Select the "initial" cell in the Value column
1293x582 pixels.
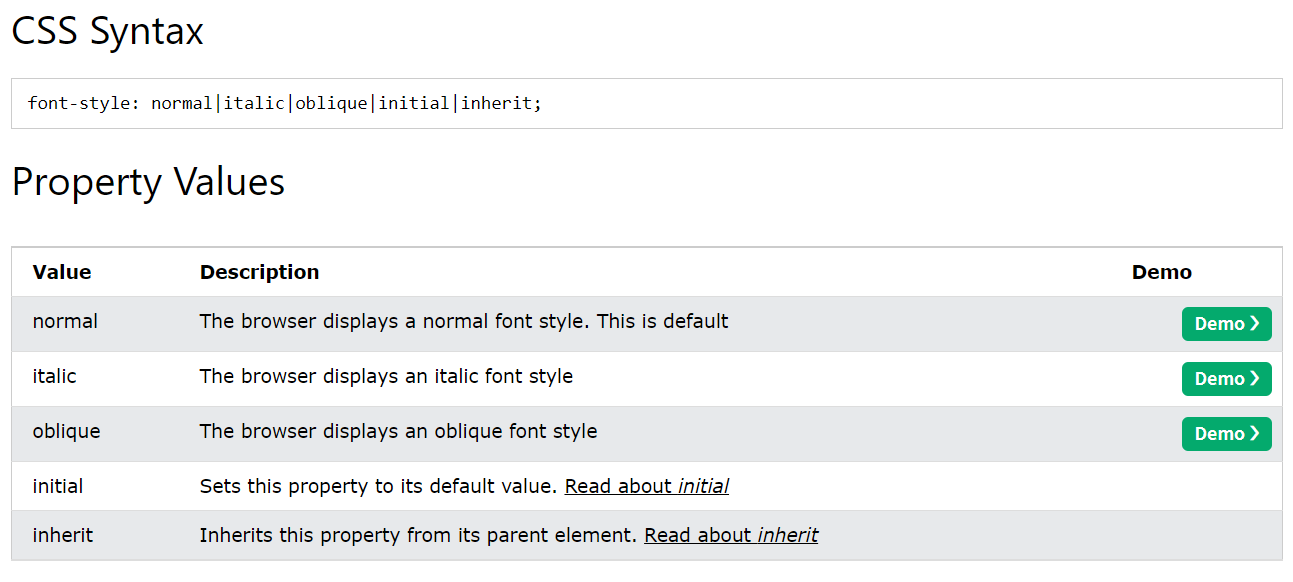58,487
